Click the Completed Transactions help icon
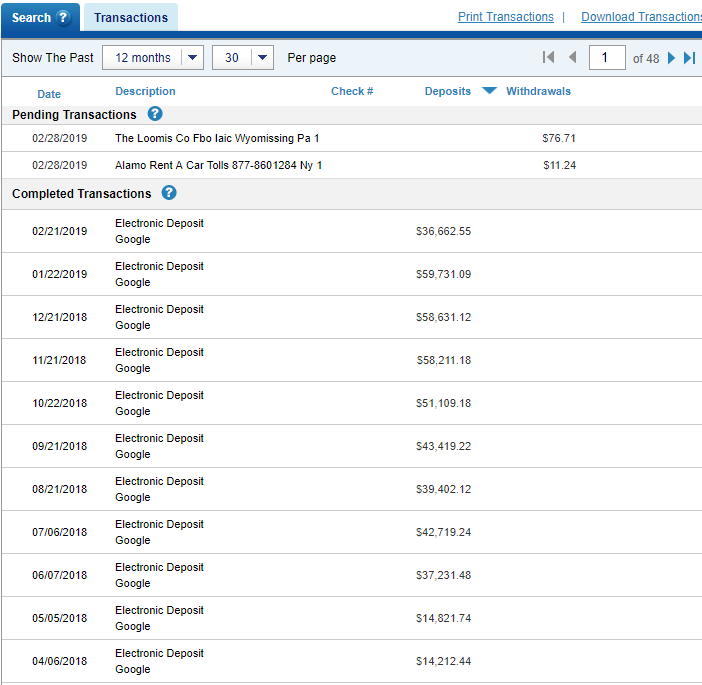This screenshot has width=702, height=685. [169, 193]
